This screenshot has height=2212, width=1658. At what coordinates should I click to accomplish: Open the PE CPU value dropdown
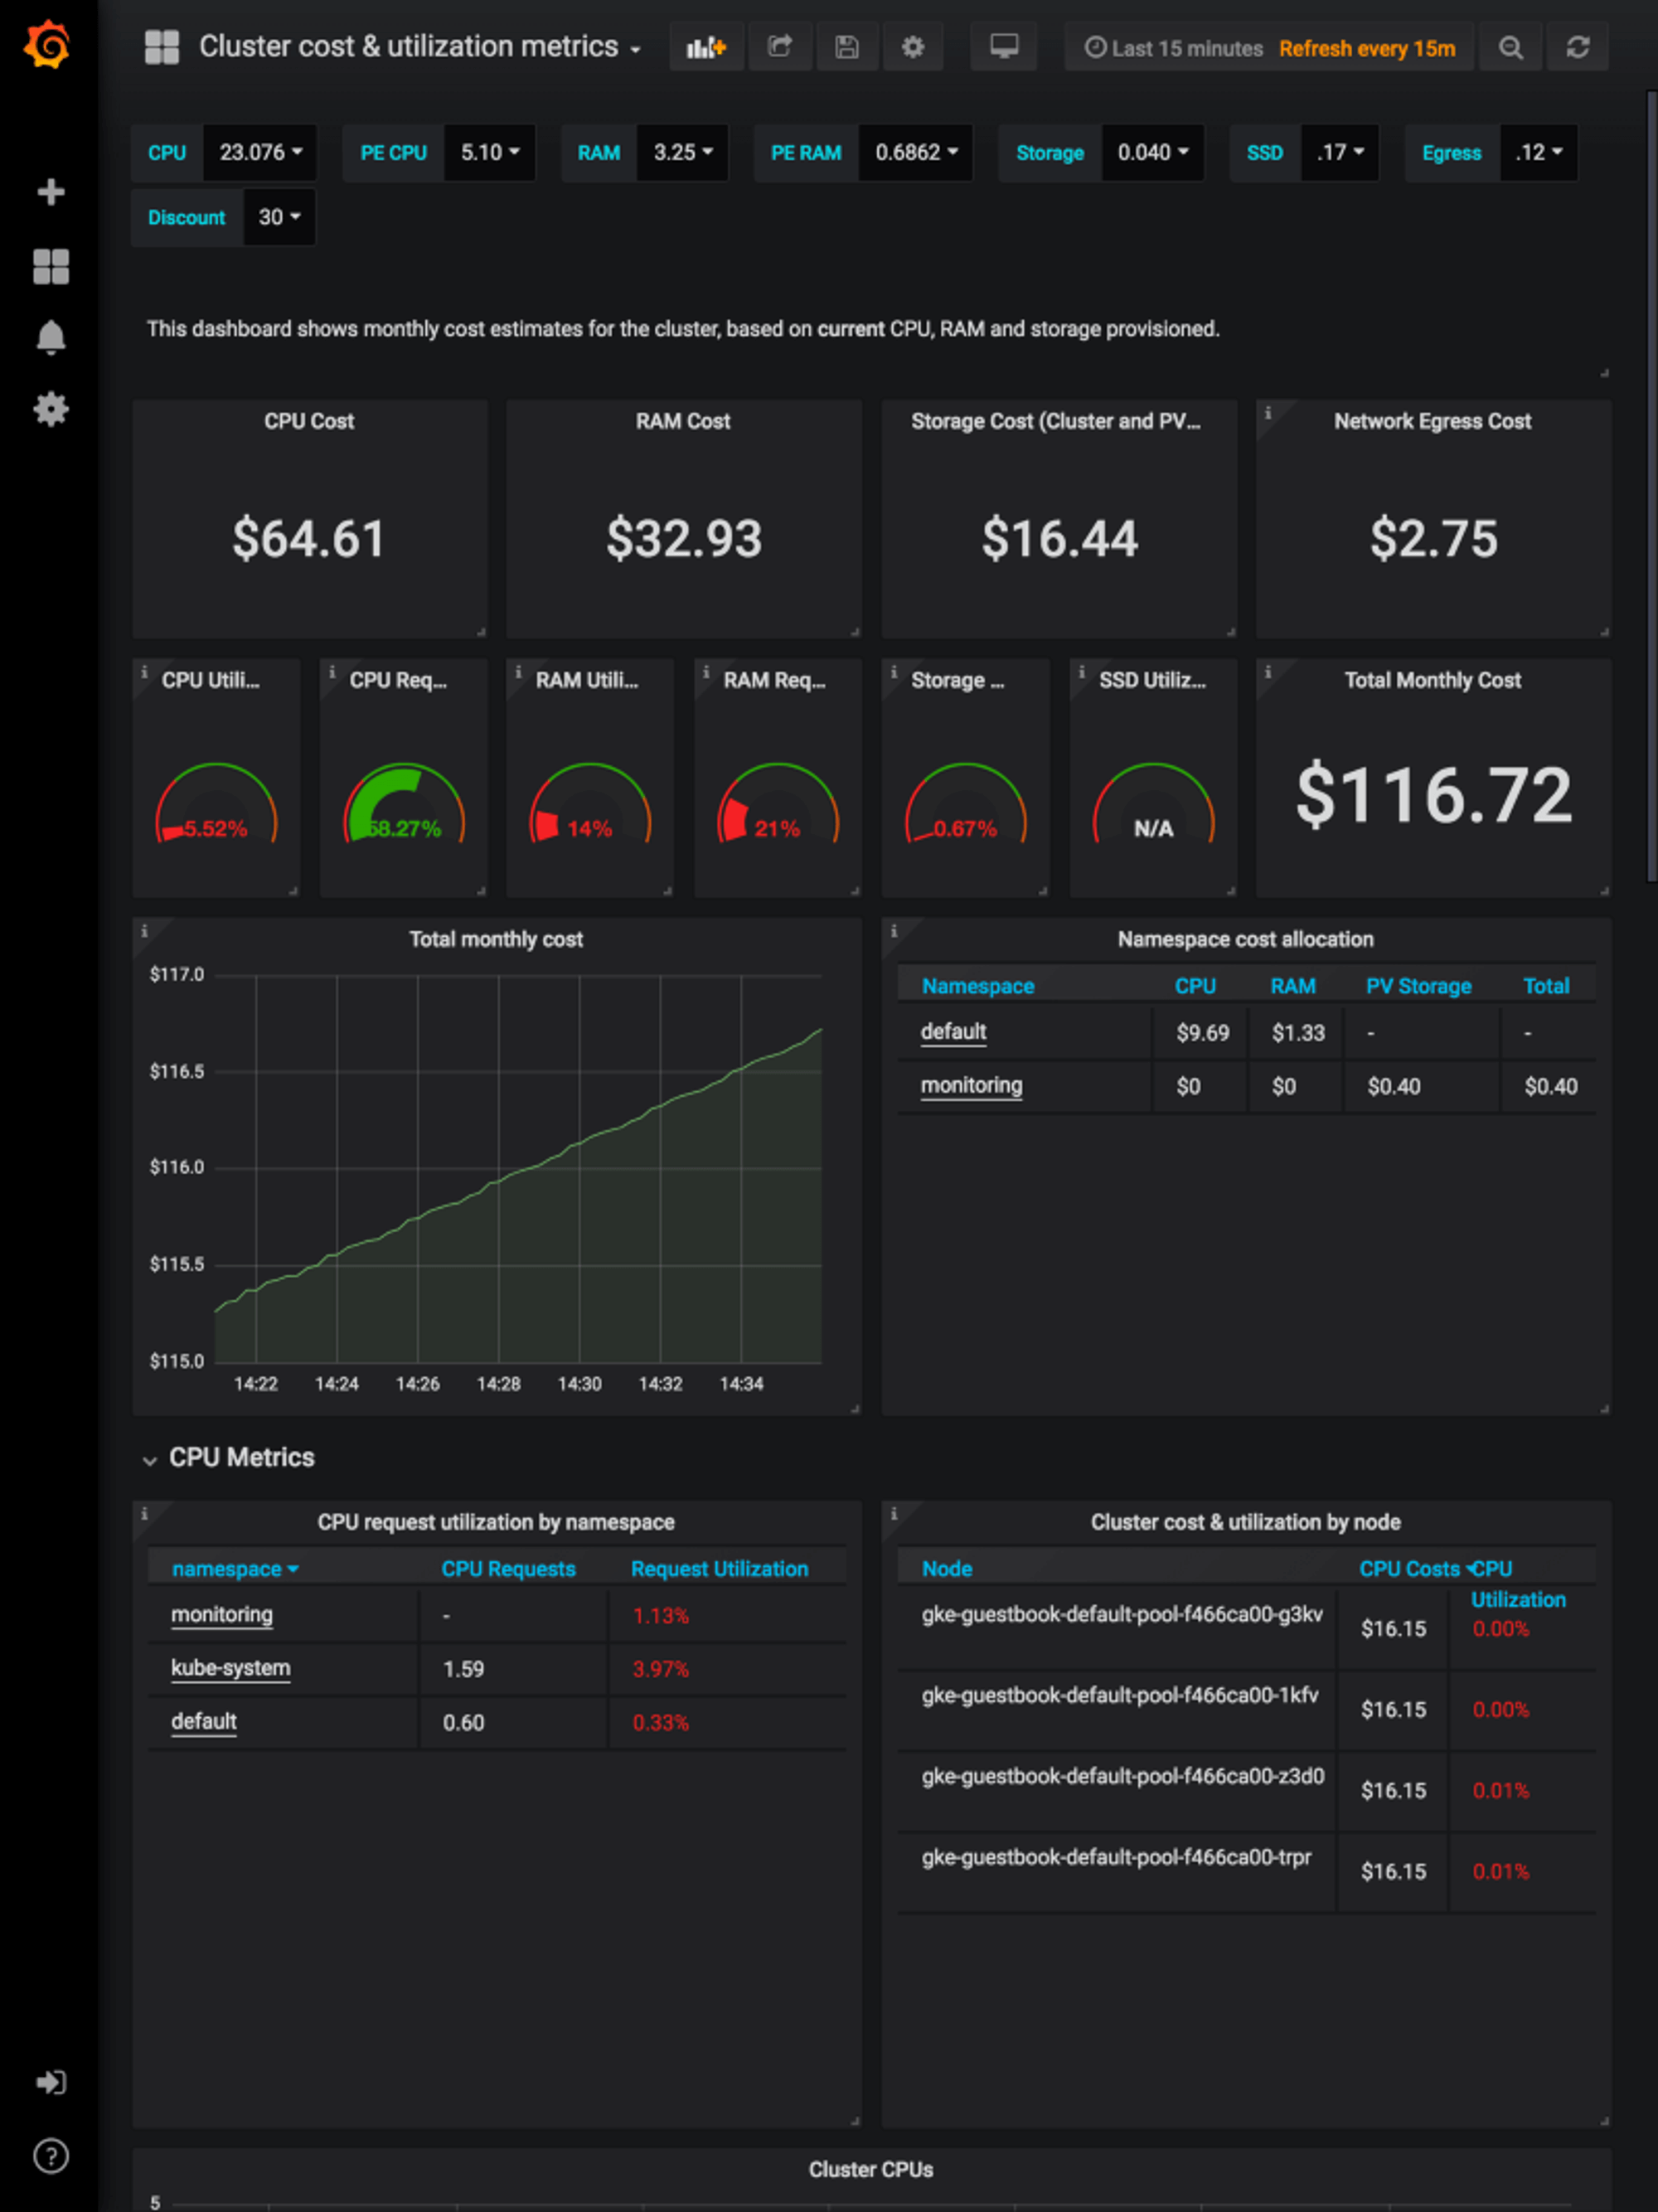(489, 152)
